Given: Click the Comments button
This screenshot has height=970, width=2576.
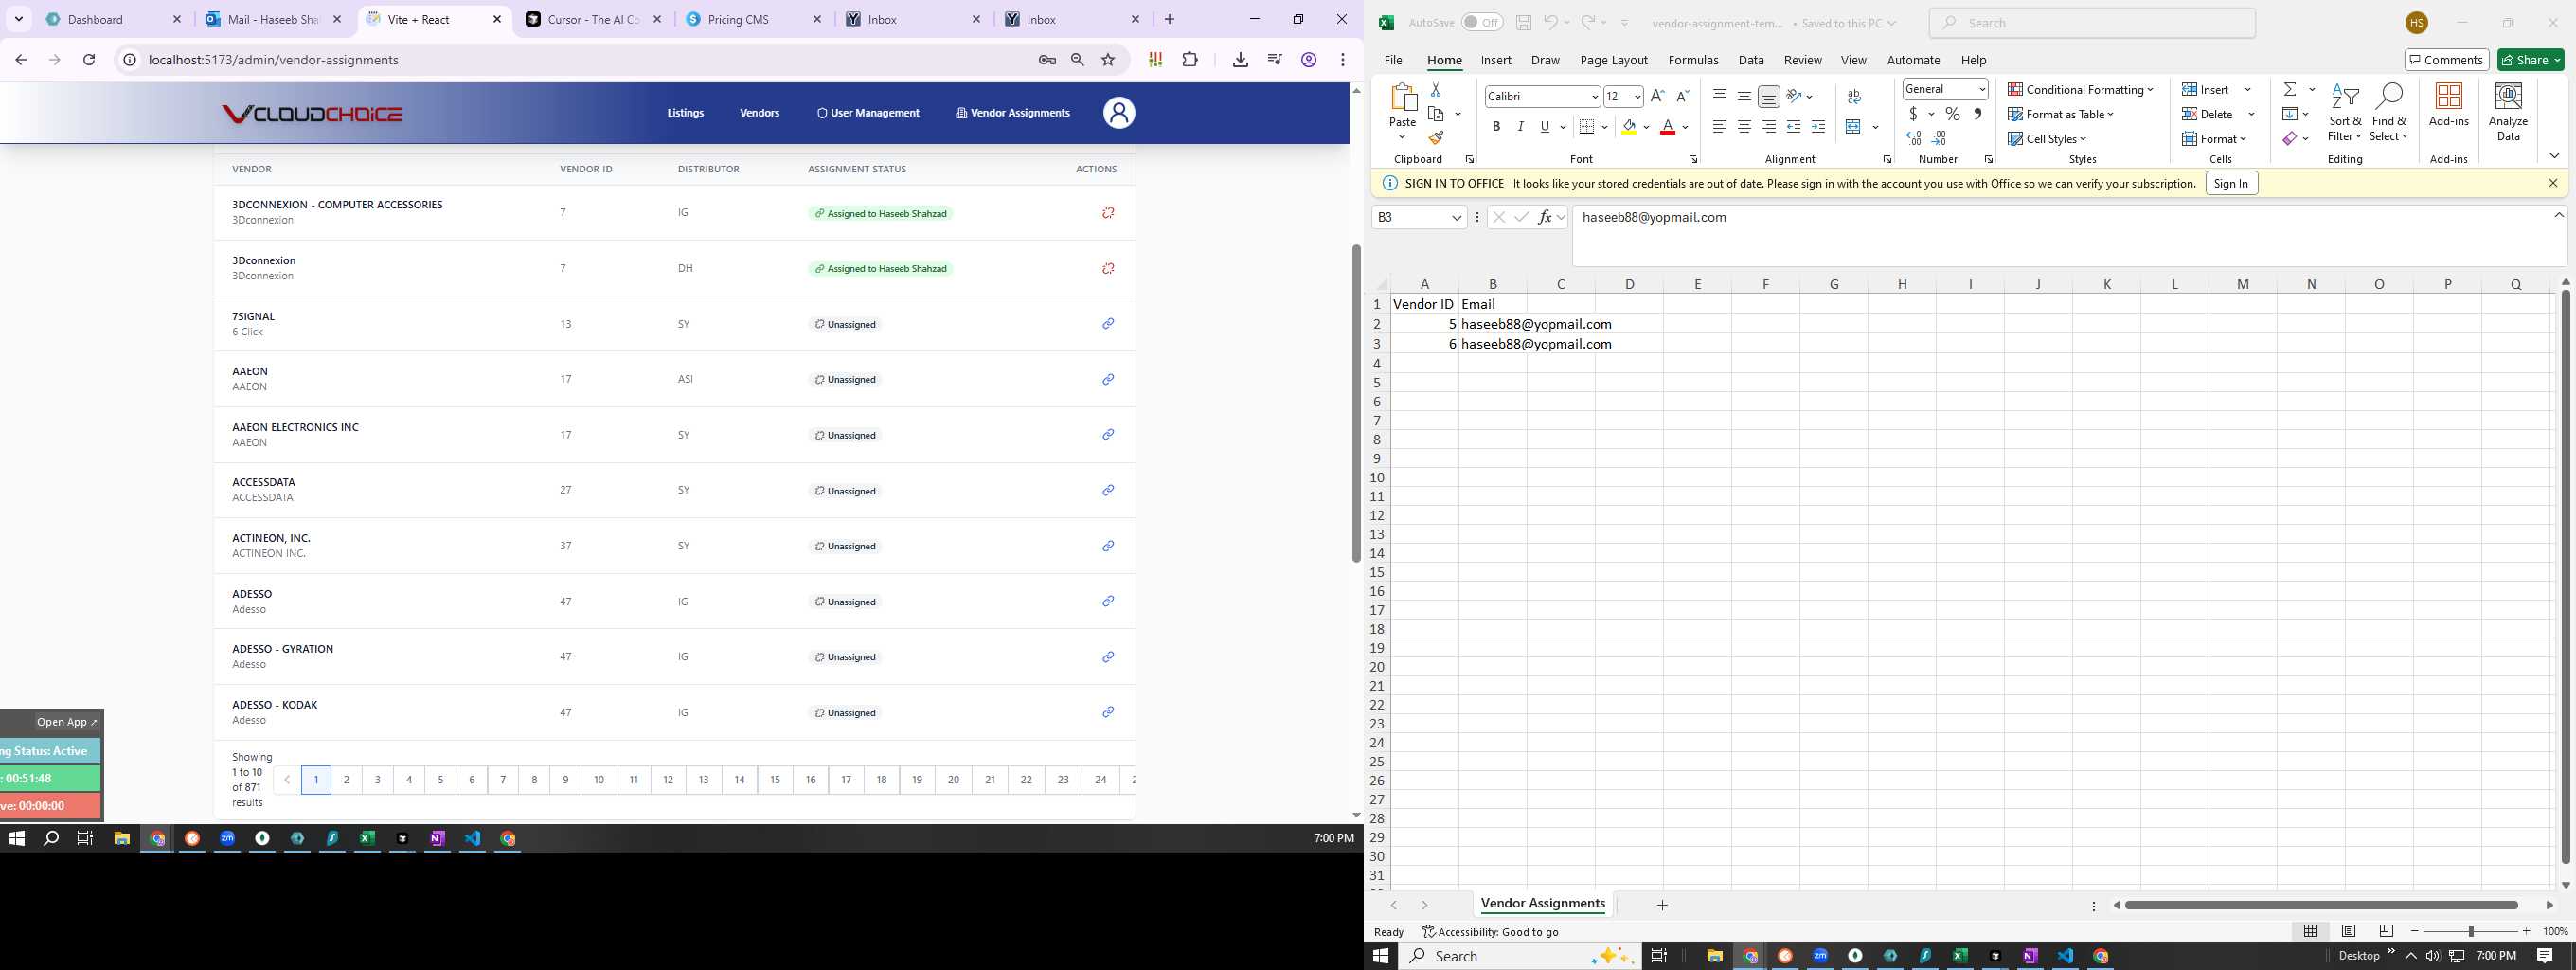Looking at the screenshot, I should (2446, 60).
